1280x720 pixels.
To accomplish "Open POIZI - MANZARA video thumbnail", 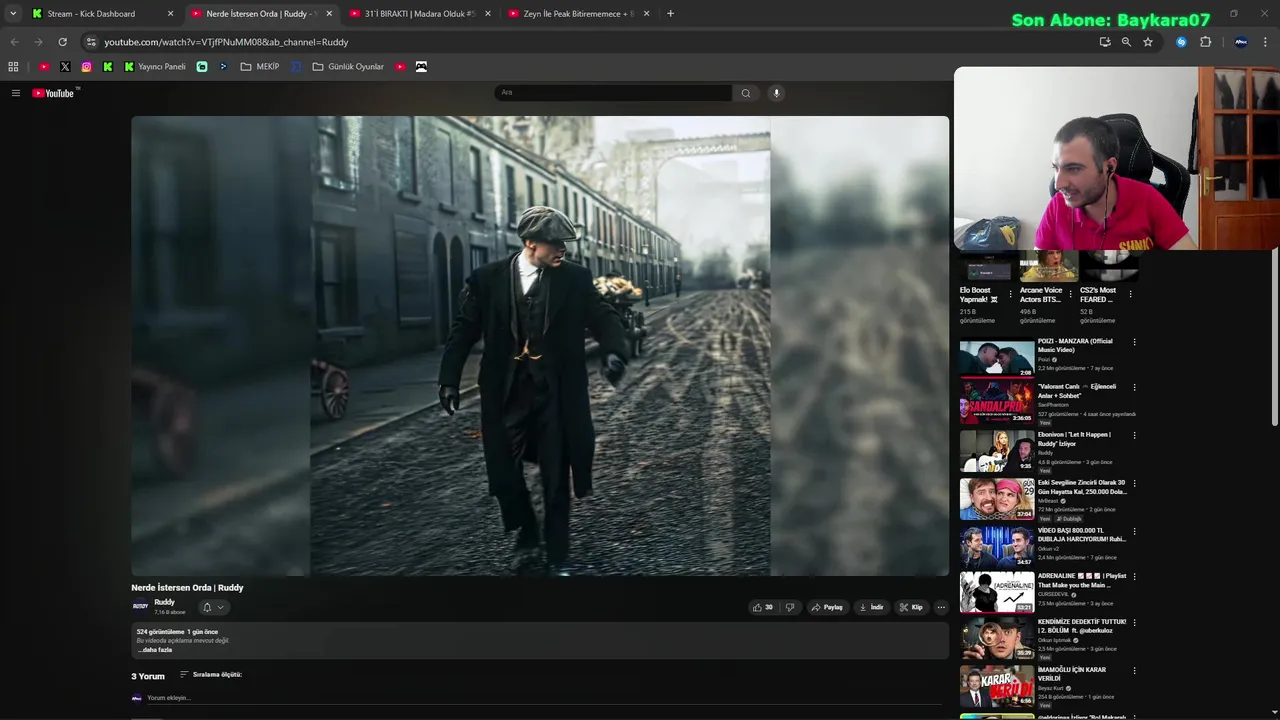I will click(997, 358).
